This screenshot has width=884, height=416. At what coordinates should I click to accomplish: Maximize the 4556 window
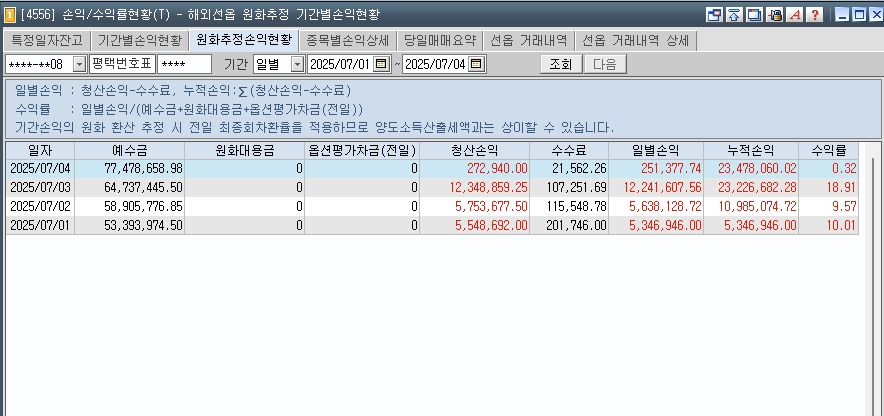859,15
